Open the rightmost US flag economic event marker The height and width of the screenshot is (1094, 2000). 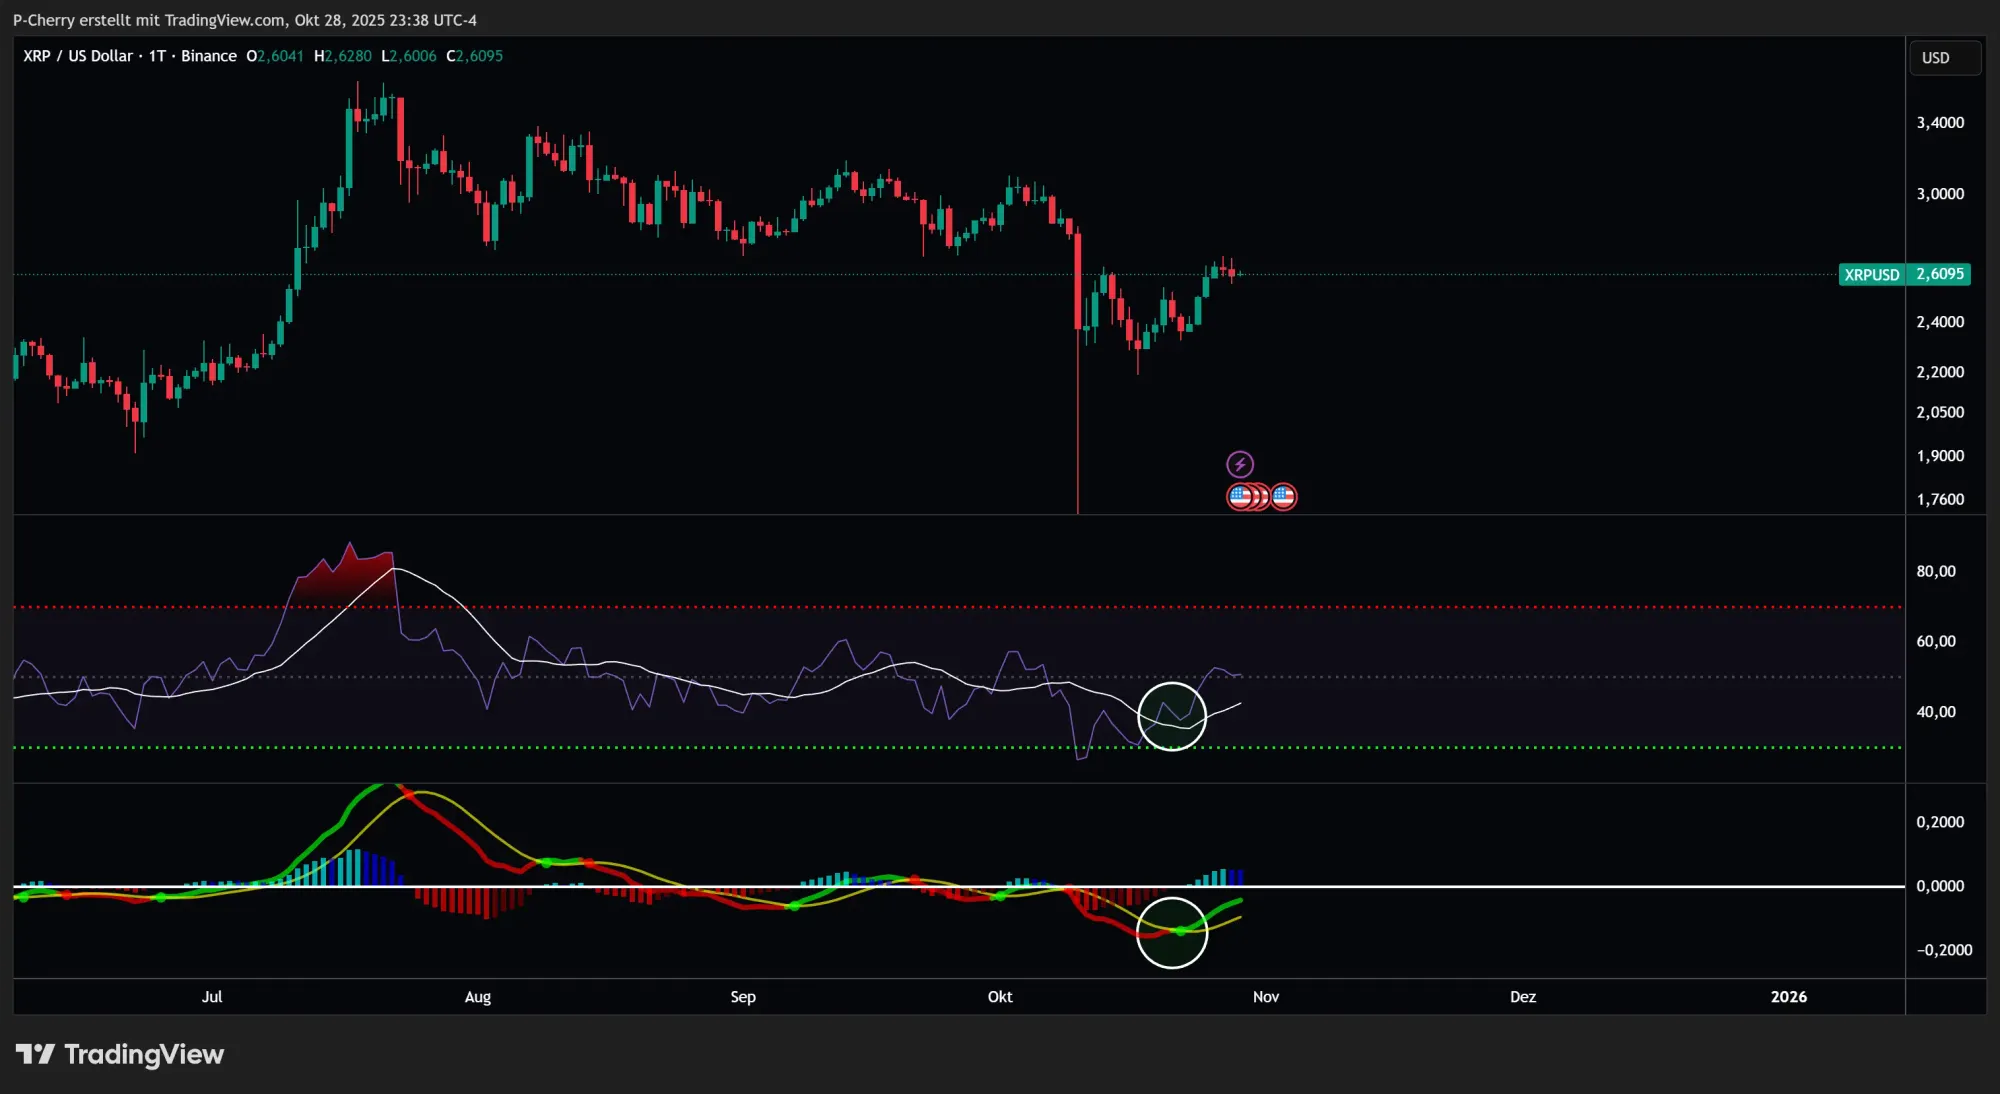pyautogui.click(x=1285, y=496)
